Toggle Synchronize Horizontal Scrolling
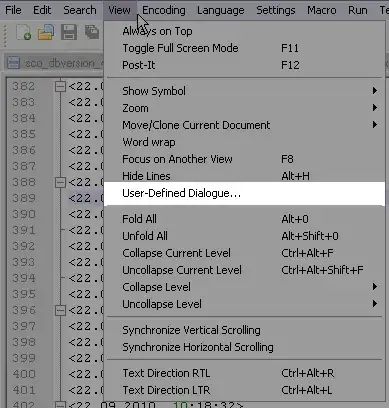Viewport: 389px width, 408px height. pos(245,347)
